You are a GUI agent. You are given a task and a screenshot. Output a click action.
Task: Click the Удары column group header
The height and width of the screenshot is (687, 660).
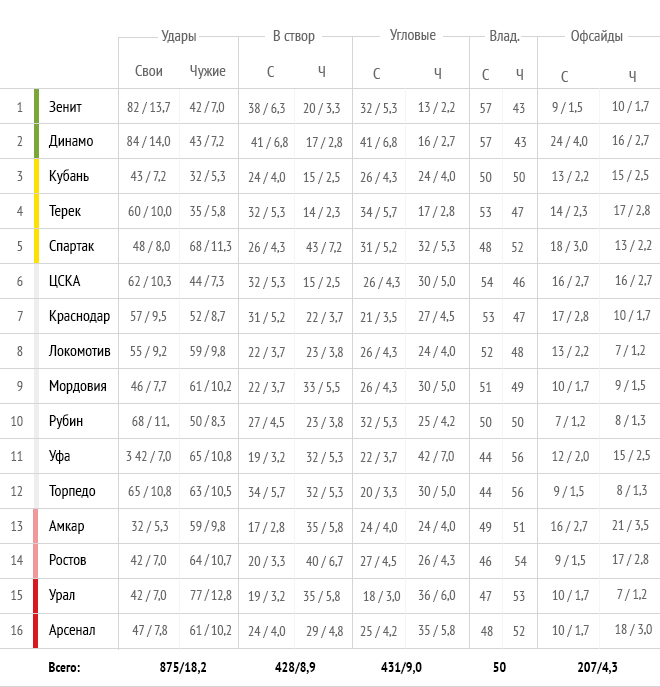click(178, 36)
